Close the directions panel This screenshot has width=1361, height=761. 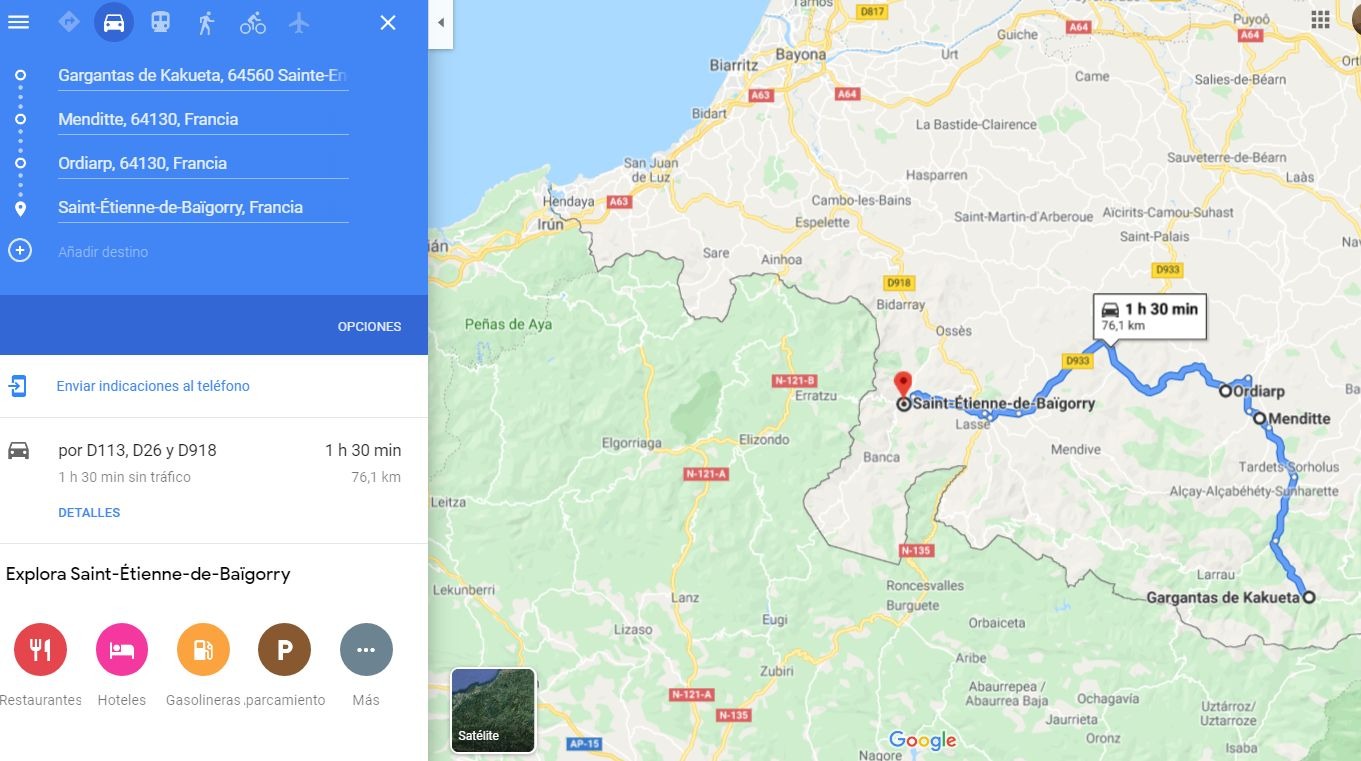click(x=388, y=22)
